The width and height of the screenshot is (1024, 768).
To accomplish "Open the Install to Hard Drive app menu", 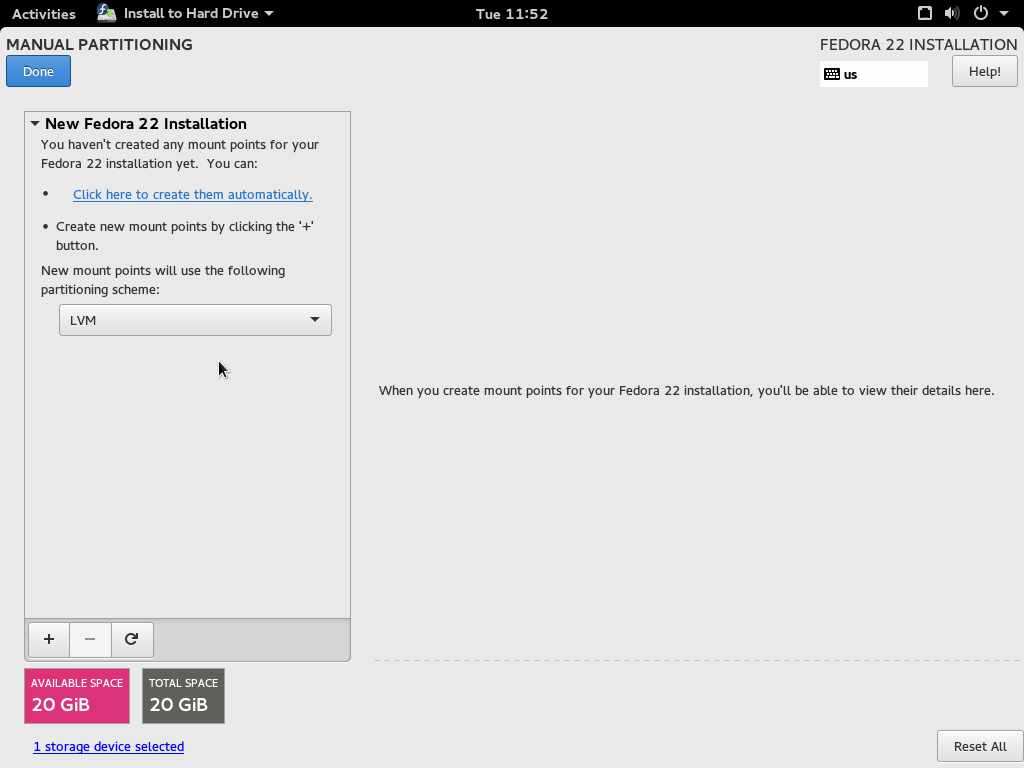I will coord(186,13).
